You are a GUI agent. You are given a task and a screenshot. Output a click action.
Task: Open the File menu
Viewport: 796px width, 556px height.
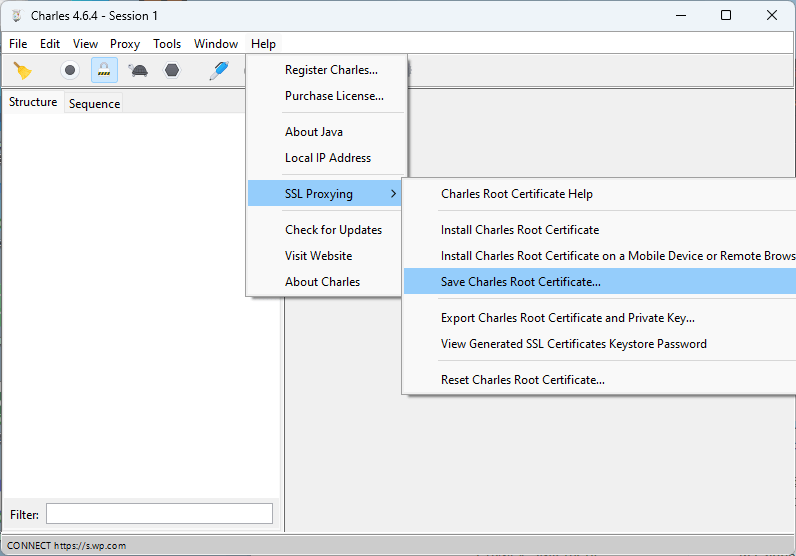click(x=18, y=44)
